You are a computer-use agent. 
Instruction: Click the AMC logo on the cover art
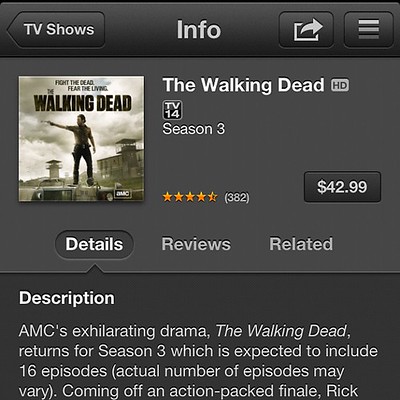pyautogui.click(x=123, y=193)
